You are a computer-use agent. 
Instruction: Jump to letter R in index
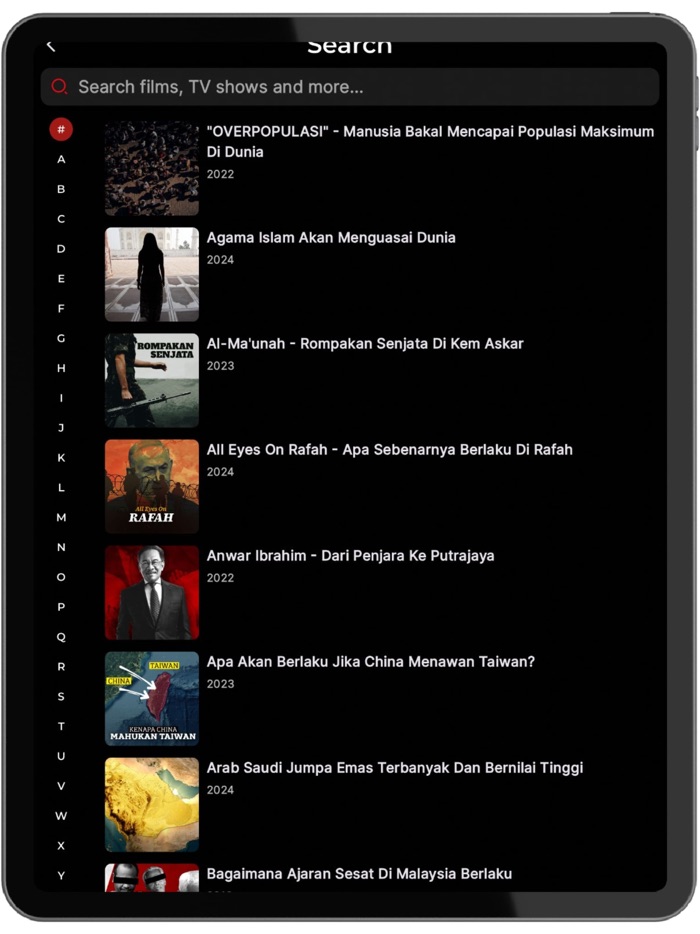click(61, 667)
